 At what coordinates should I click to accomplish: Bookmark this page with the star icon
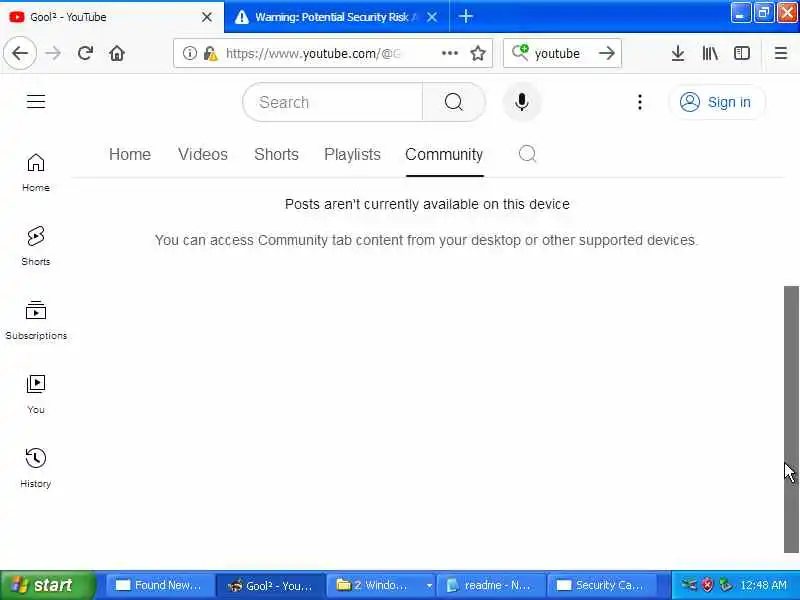(x=478, y=53)
